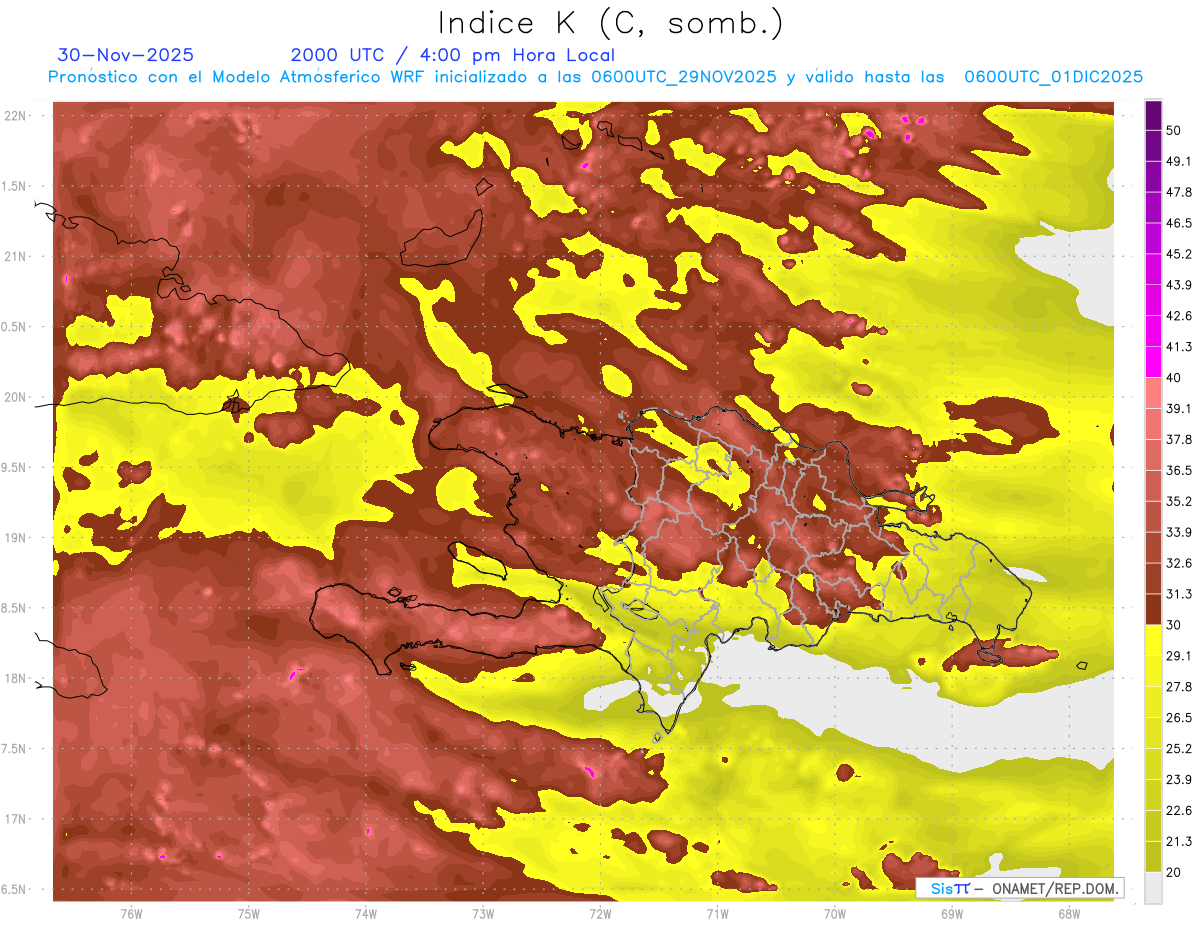Click the longitude axis label "75W"
1200x927 pixels.
click(x=249, y=913)
